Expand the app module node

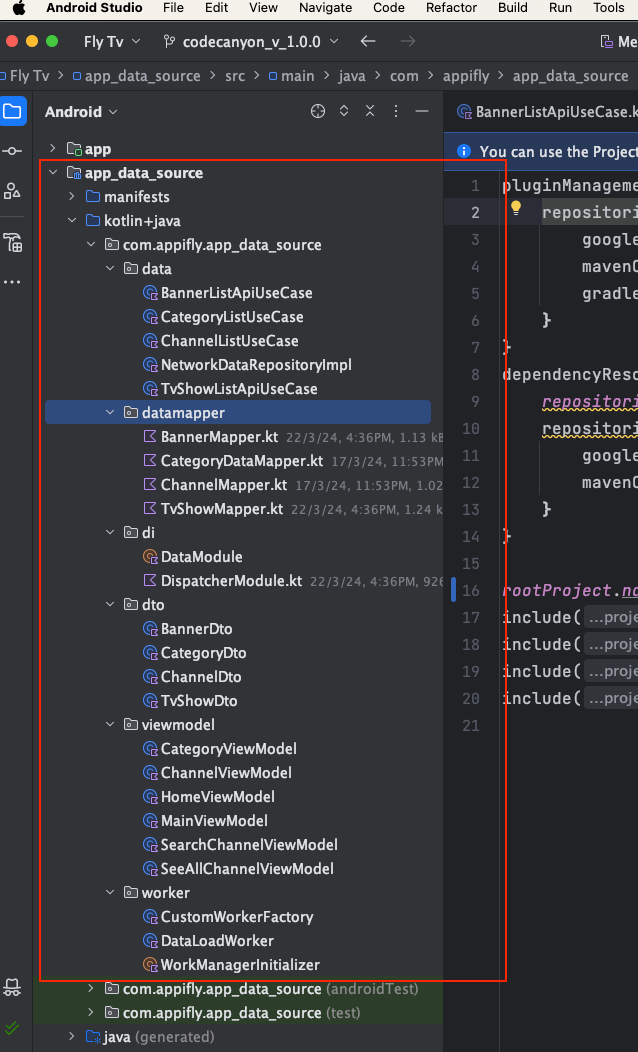point(54,149)
